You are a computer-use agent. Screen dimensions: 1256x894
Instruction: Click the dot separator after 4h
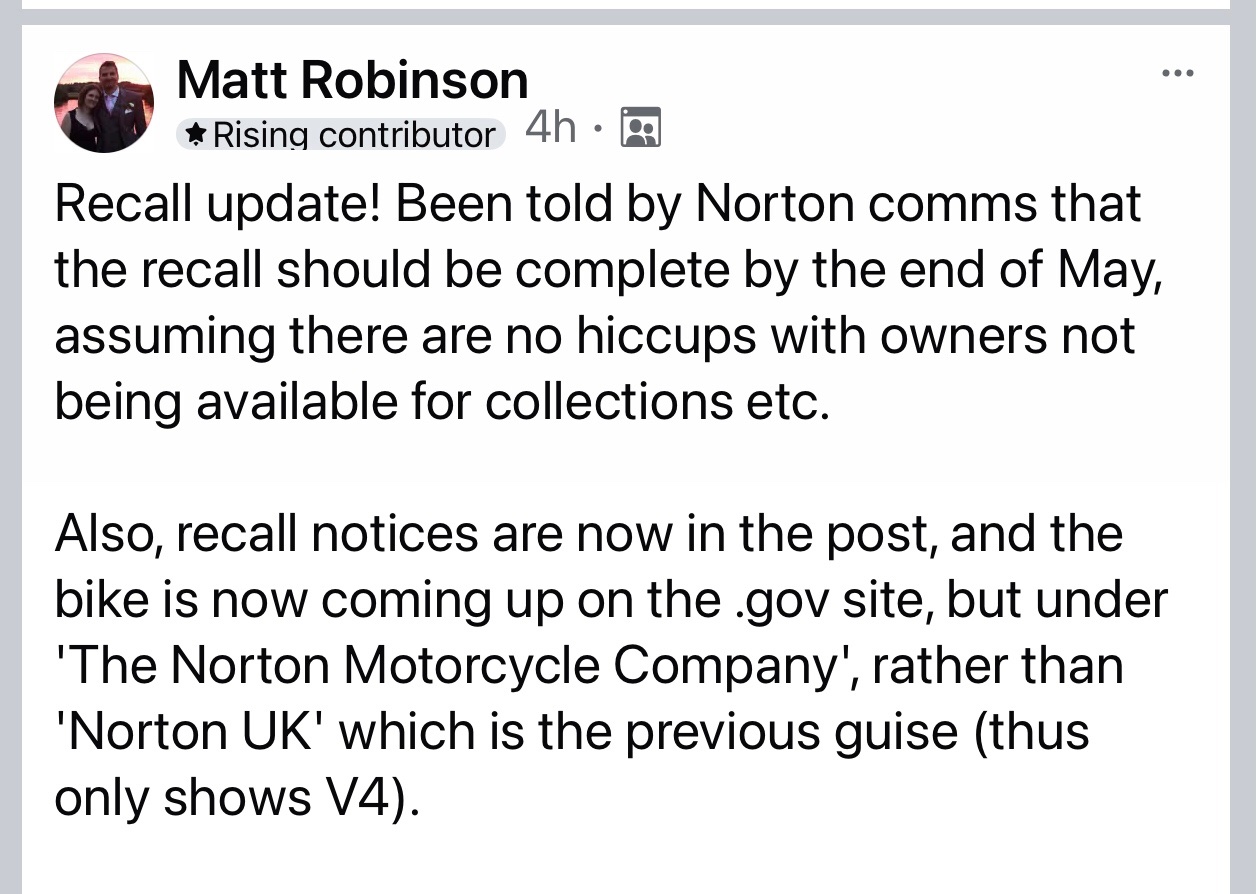point(598,128)
